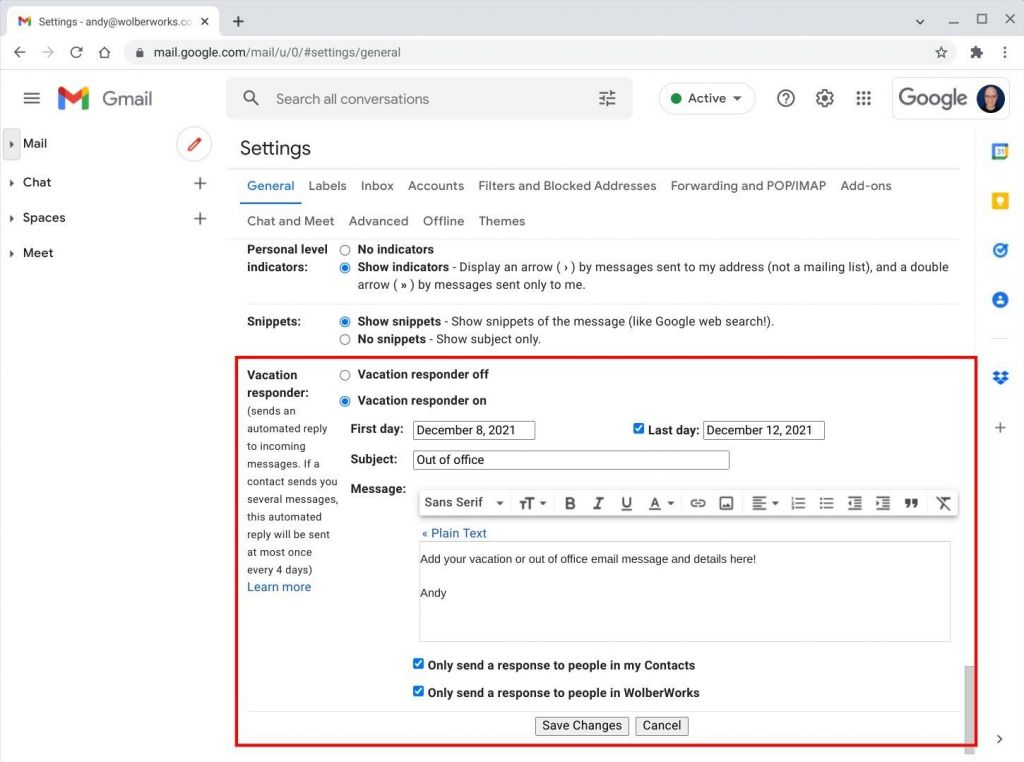Remove formatting from the message text

pos(941,503)
